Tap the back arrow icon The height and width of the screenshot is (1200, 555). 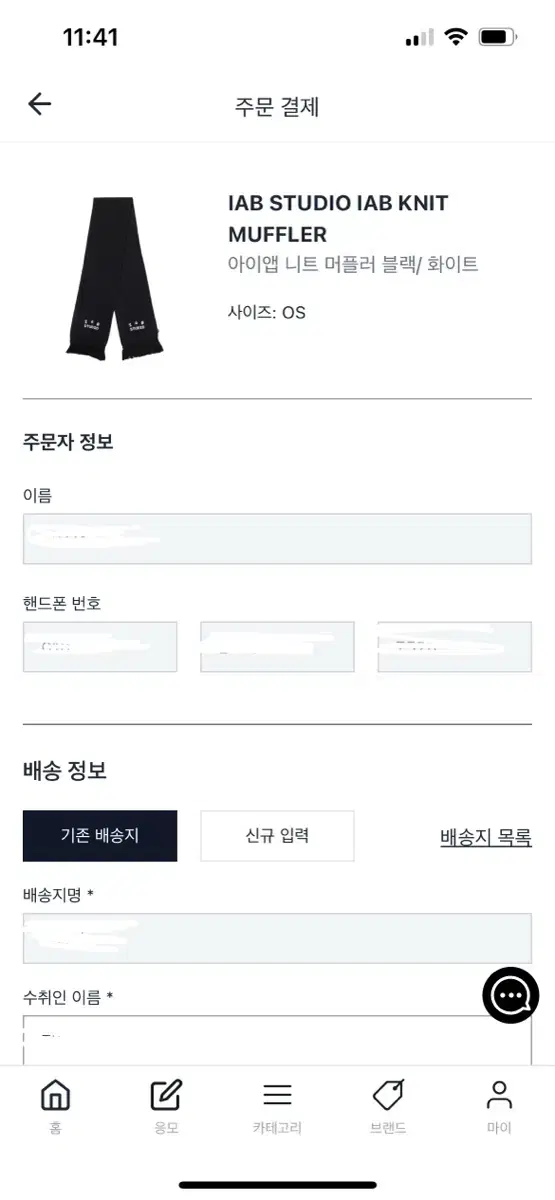tap(39, 104)
